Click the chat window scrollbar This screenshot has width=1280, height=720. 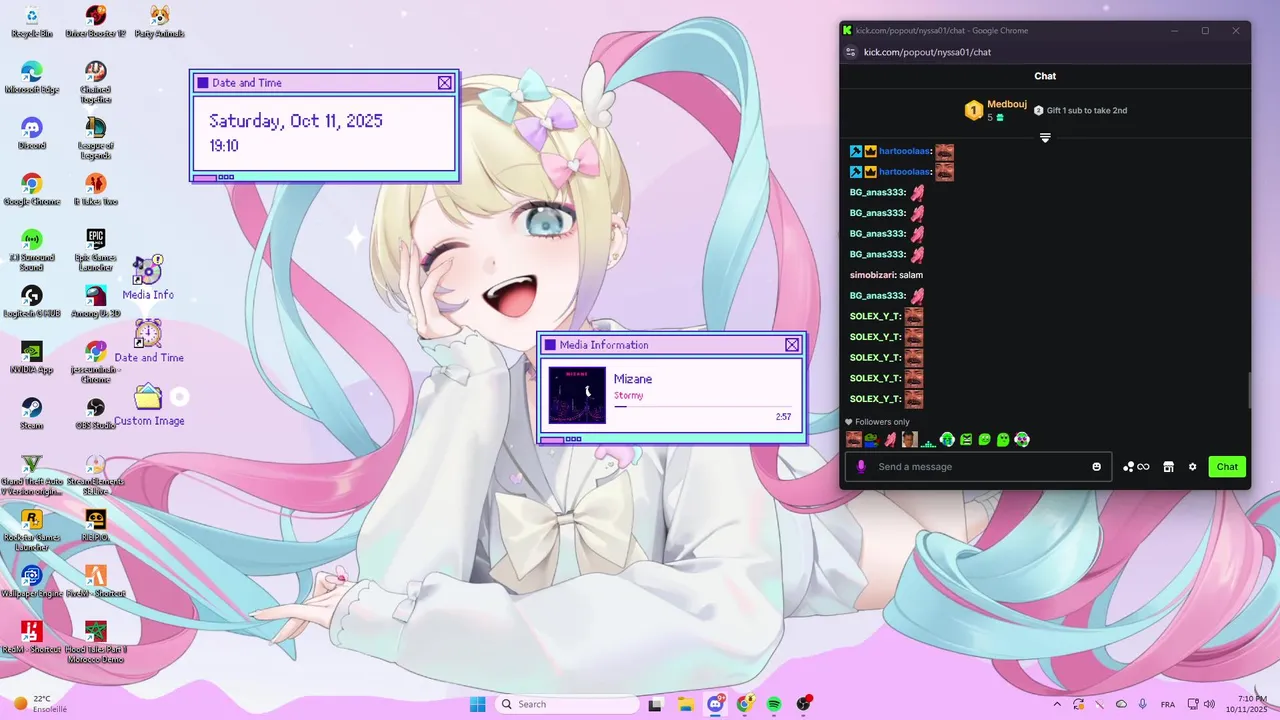click(1247, 390)
